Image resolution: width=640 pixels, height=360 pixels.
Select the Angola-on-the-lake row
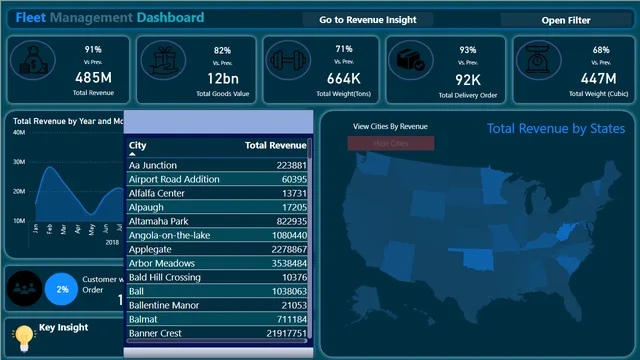coord(218,235)
